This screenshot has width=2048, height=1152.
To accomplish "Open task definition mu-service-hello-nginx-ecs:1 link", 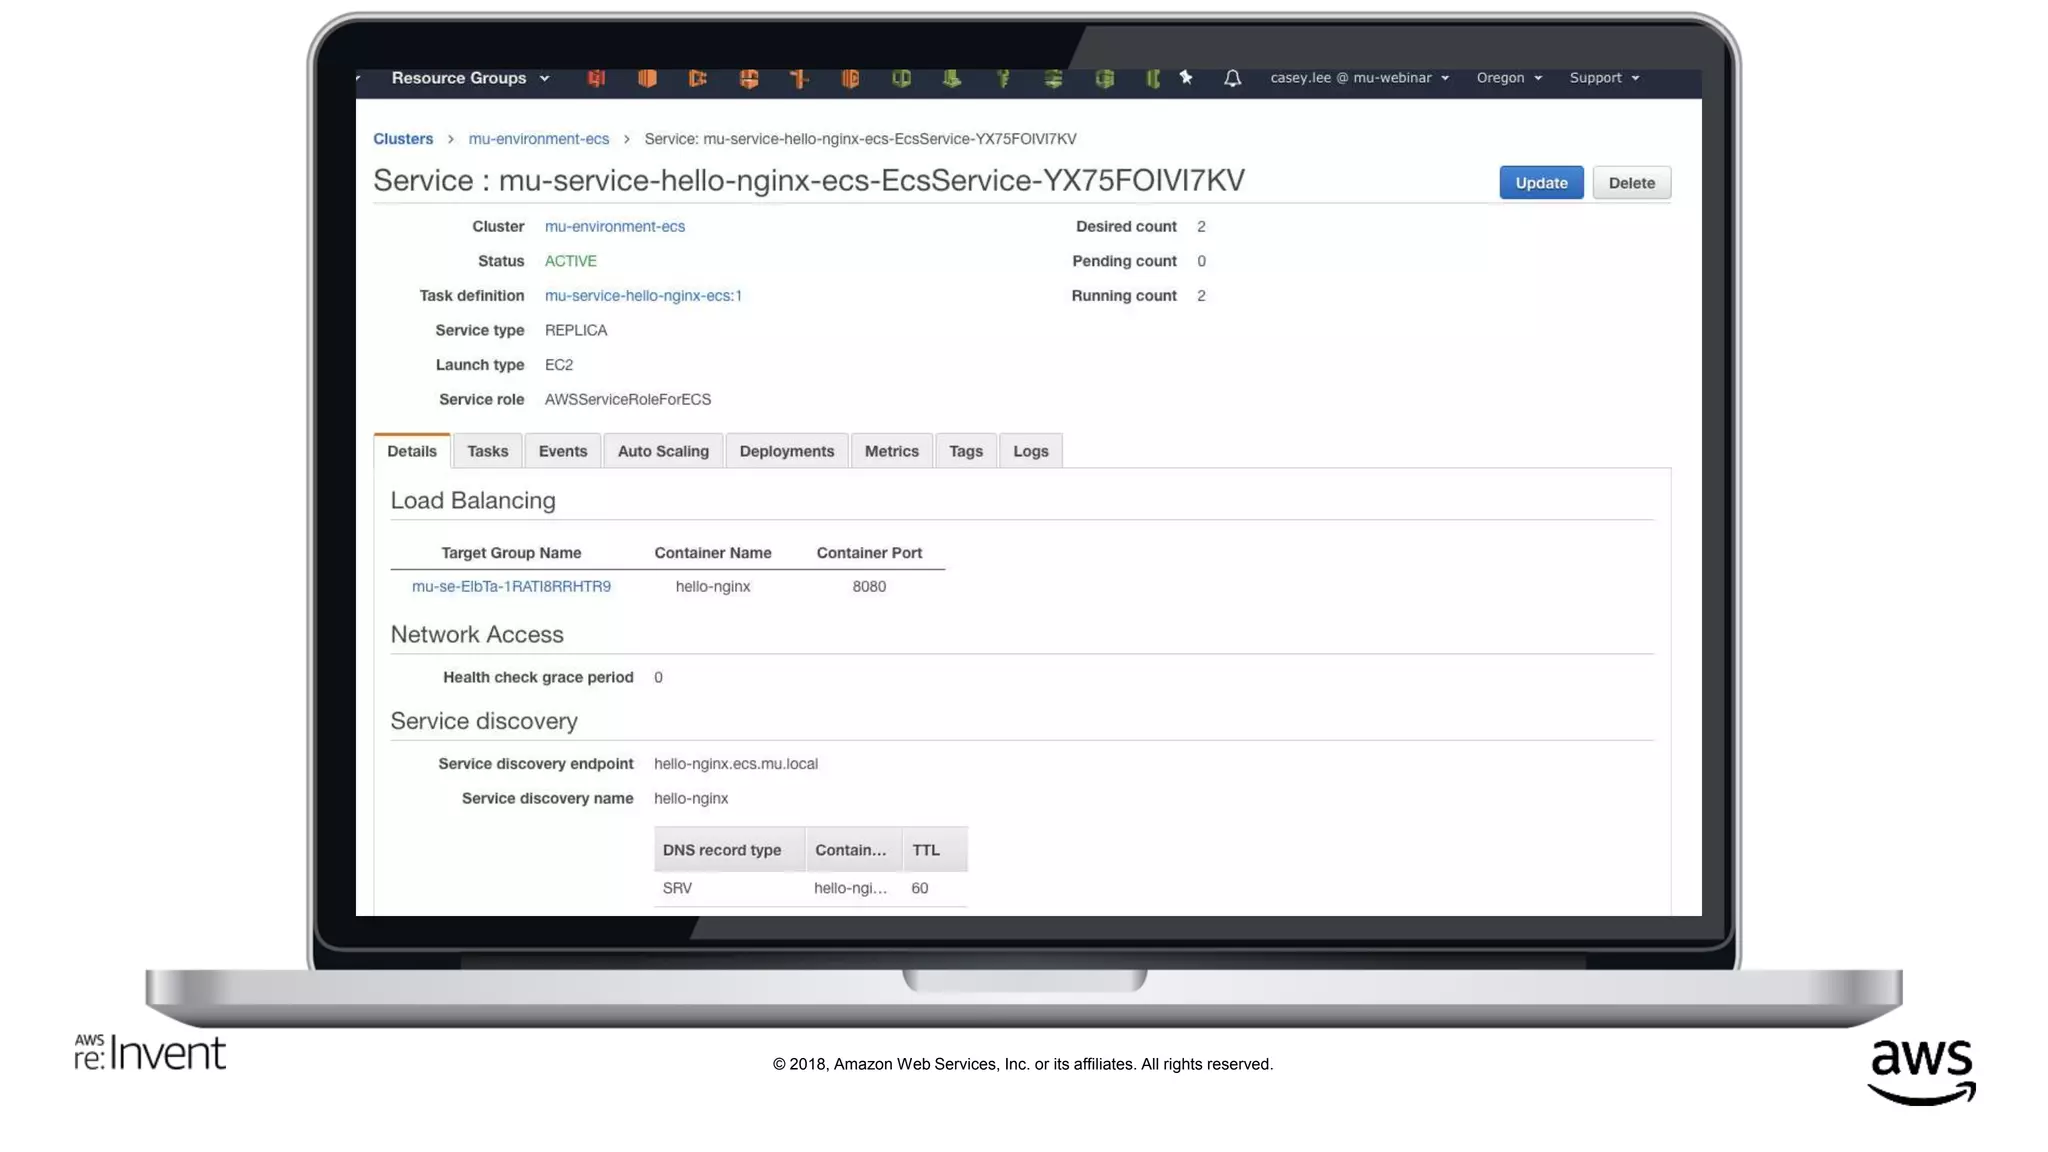I will [x=643, y=296].
